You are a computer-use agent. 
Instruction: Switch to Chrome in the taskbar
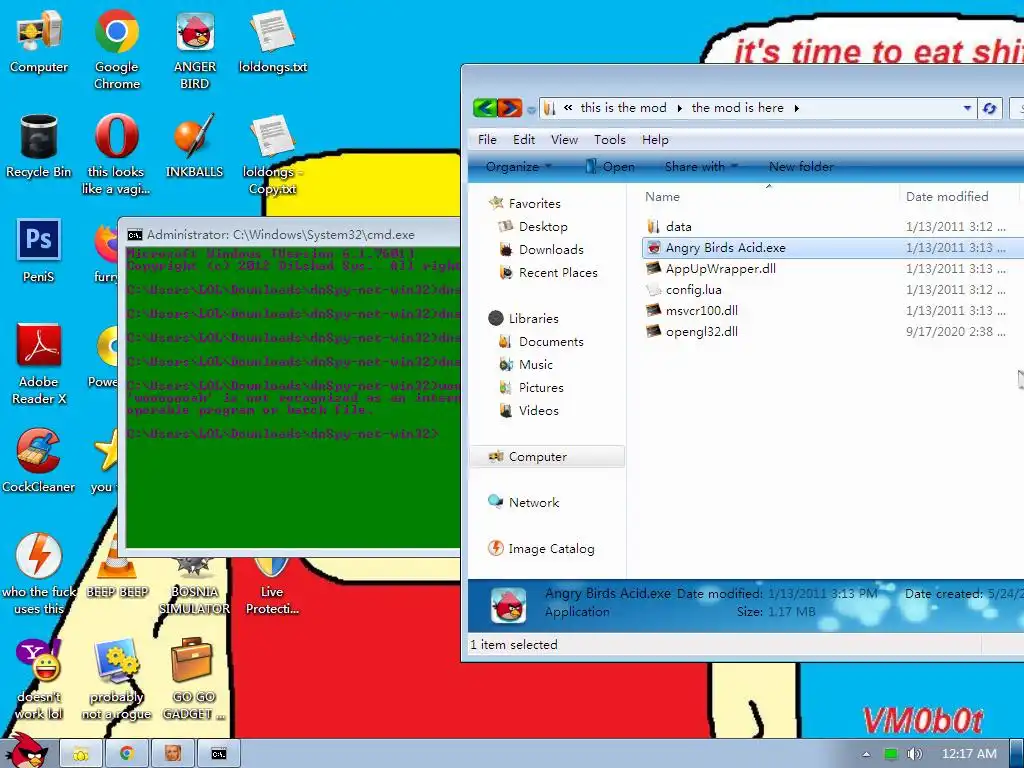[x=127, y=754]
